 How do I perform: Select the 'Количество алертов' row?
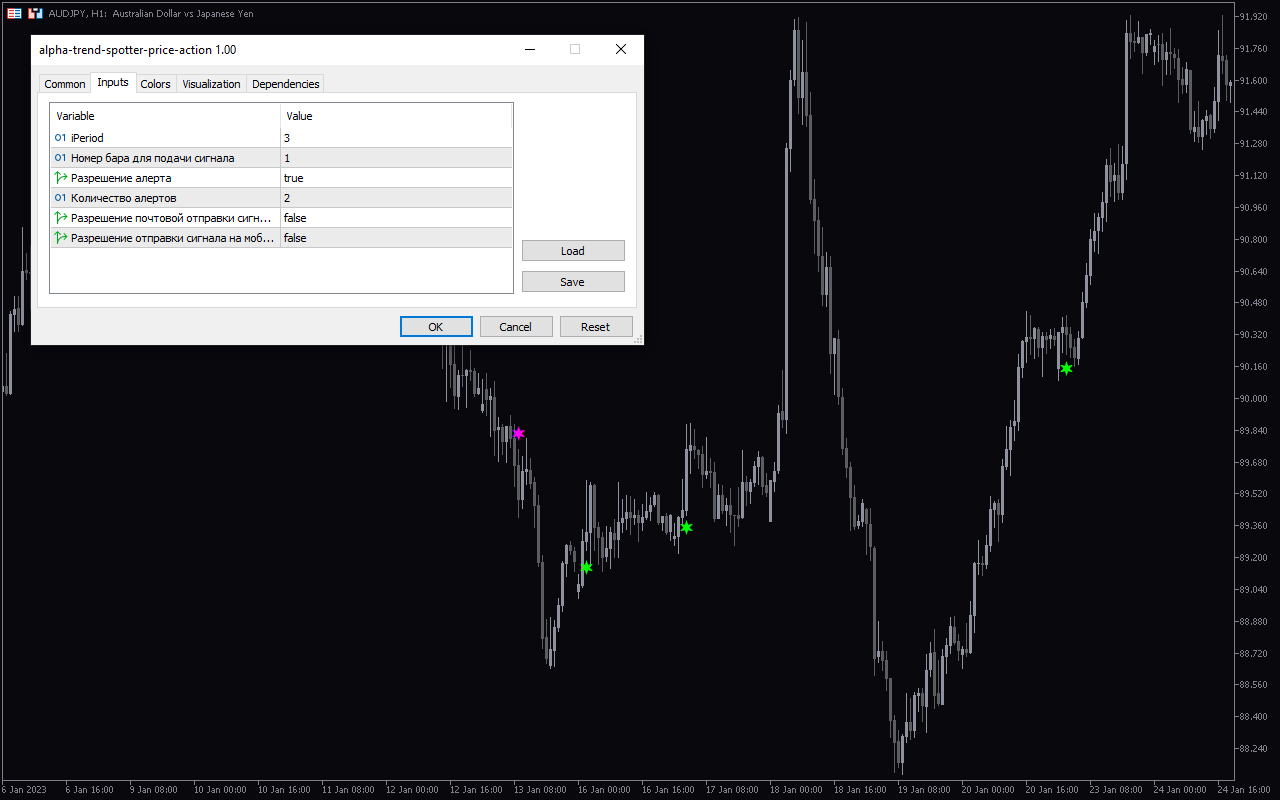click(281, 198)
